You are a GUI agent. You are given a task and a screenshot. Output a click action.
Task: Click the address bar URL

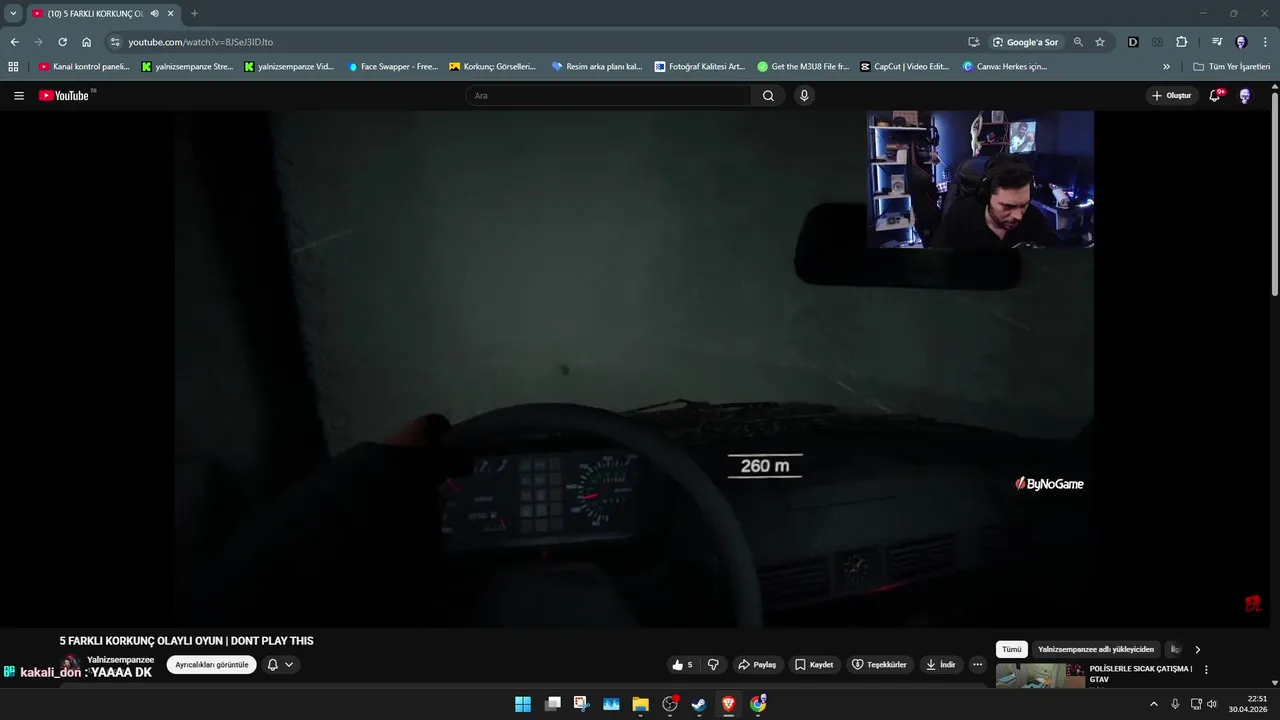pos(200,42)
